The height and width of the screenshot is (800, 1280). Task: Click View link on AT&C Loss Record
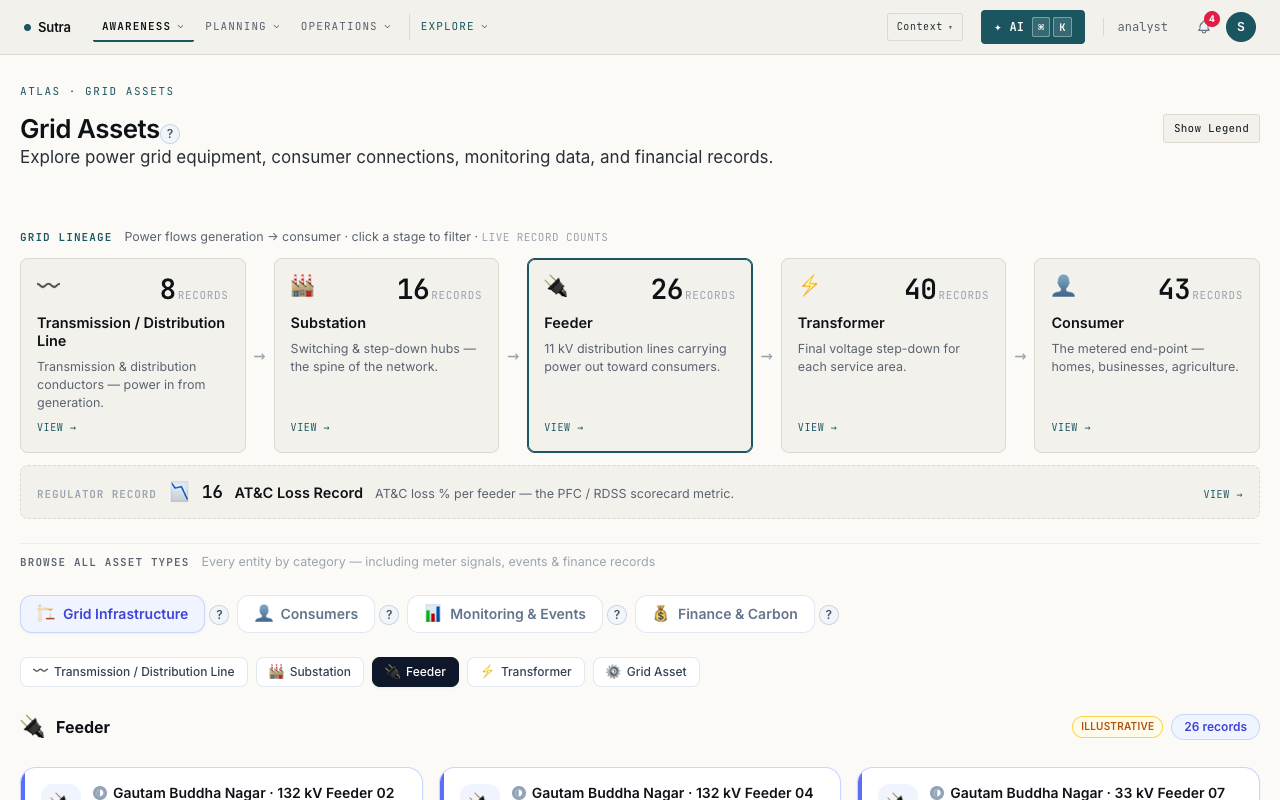point(1223,494)
